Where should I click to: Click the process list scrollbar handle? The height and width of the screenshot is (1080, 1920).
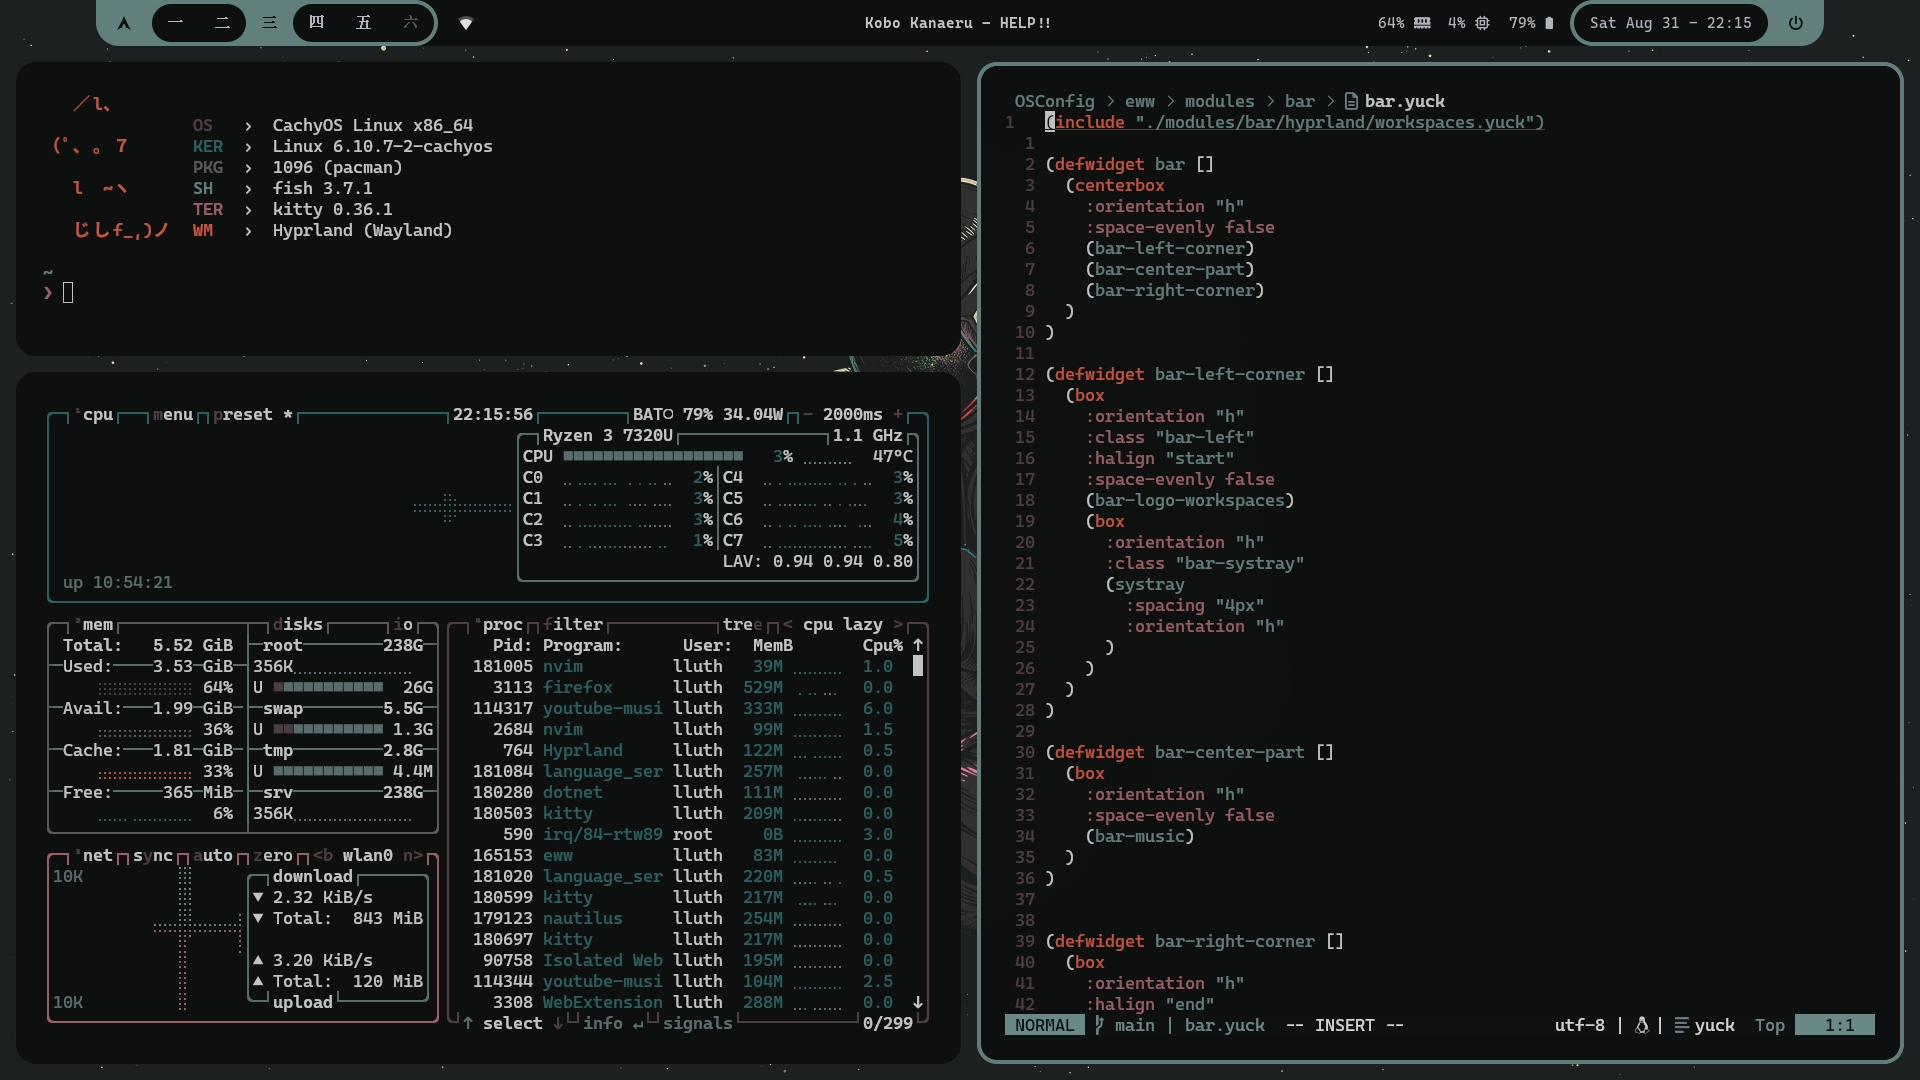[x=918, y=666]
